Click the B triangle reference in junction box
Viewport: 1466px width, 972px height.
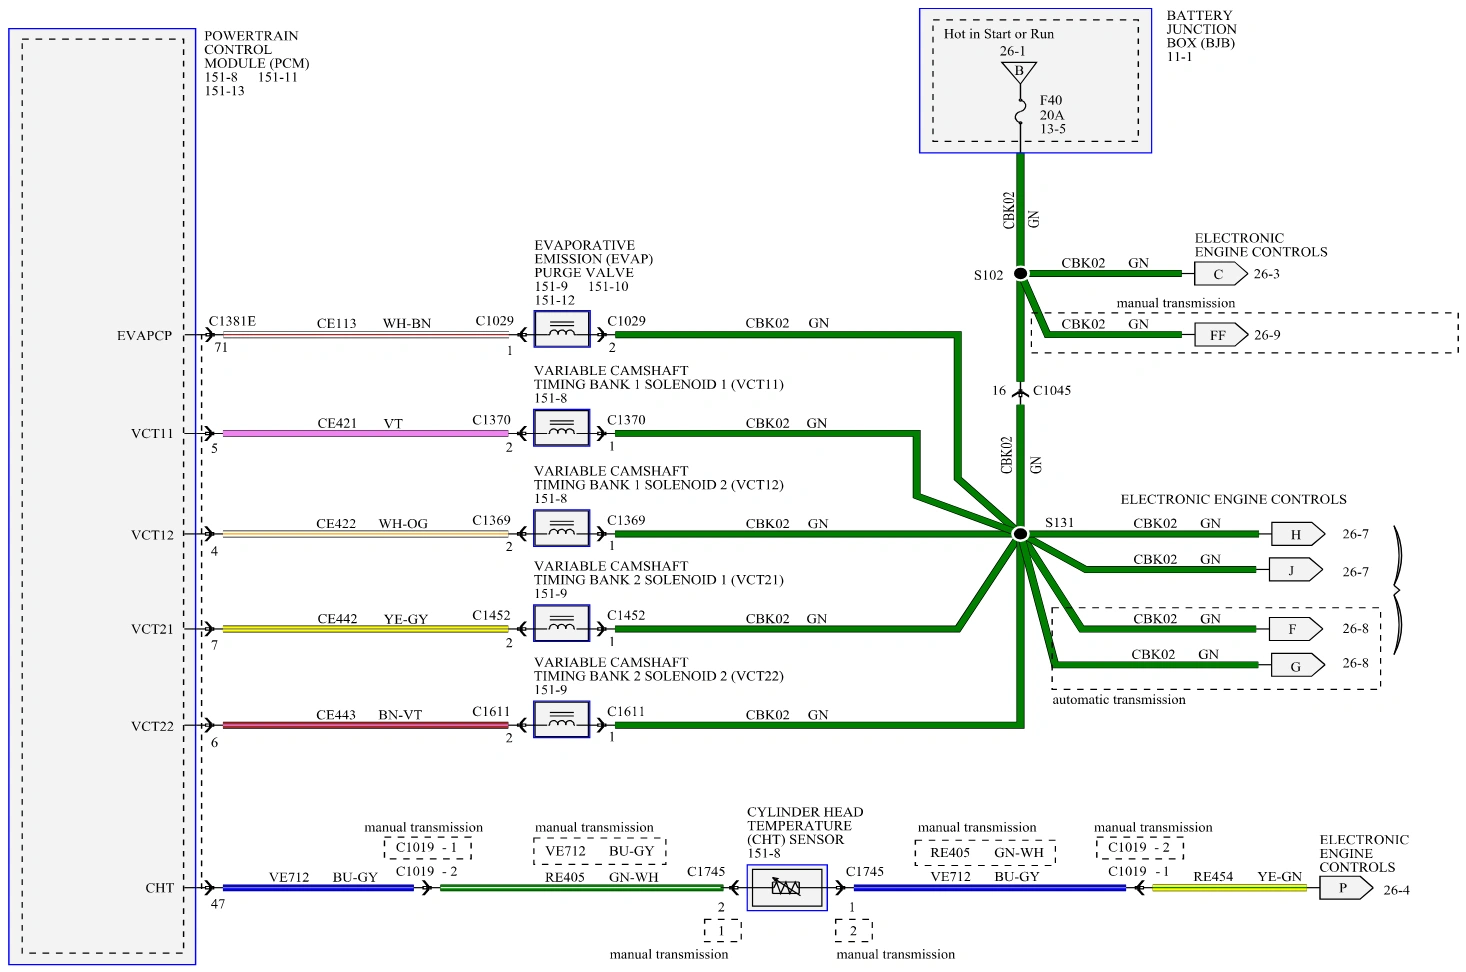pyautogui.click(x=1019, y=72)
